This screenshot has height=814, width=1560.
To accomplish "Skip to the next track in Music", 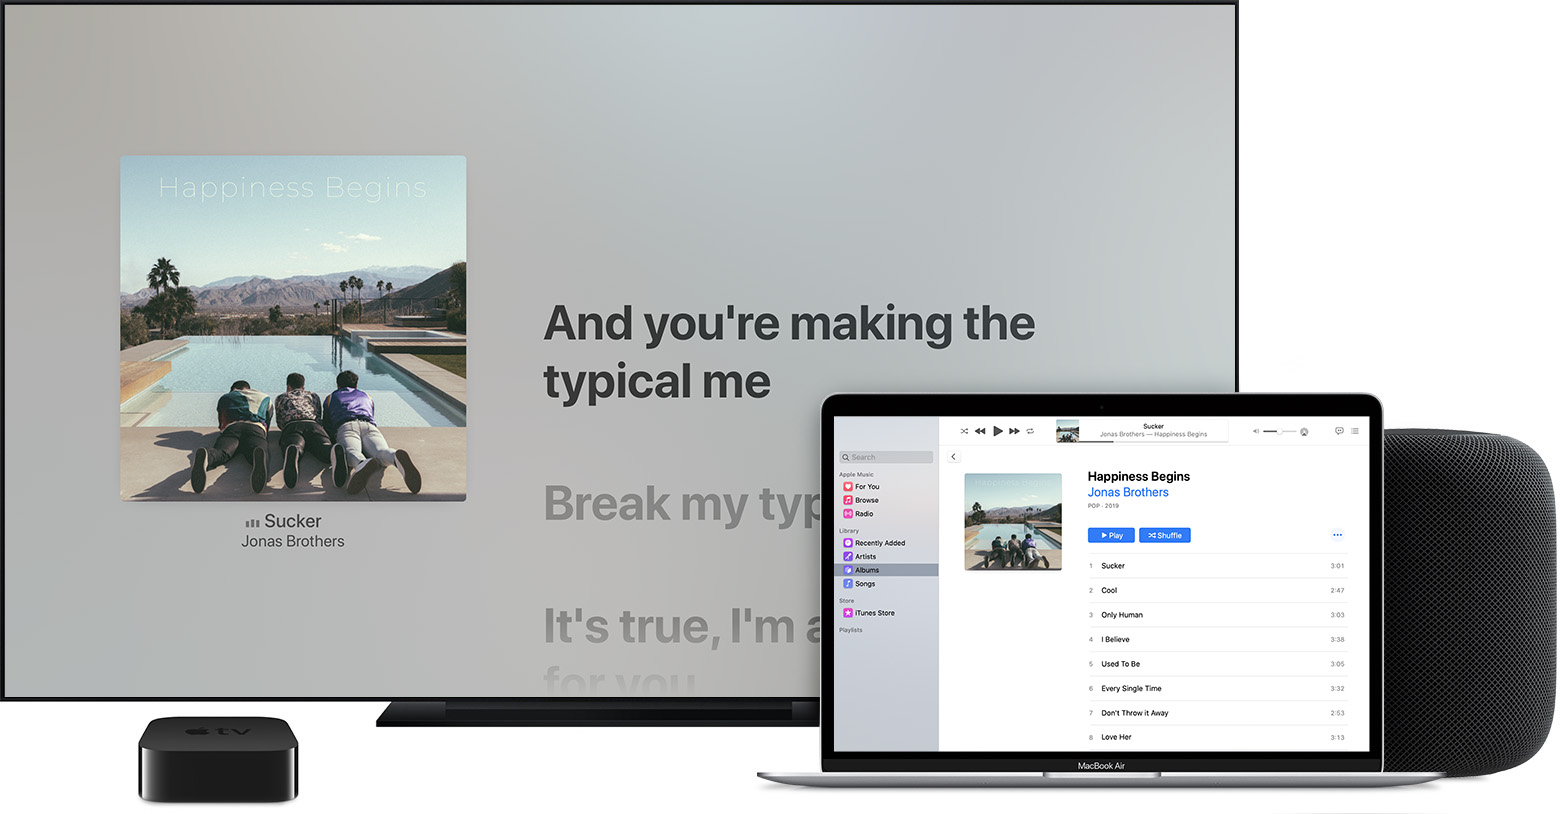I will (x=1014, y=431).
